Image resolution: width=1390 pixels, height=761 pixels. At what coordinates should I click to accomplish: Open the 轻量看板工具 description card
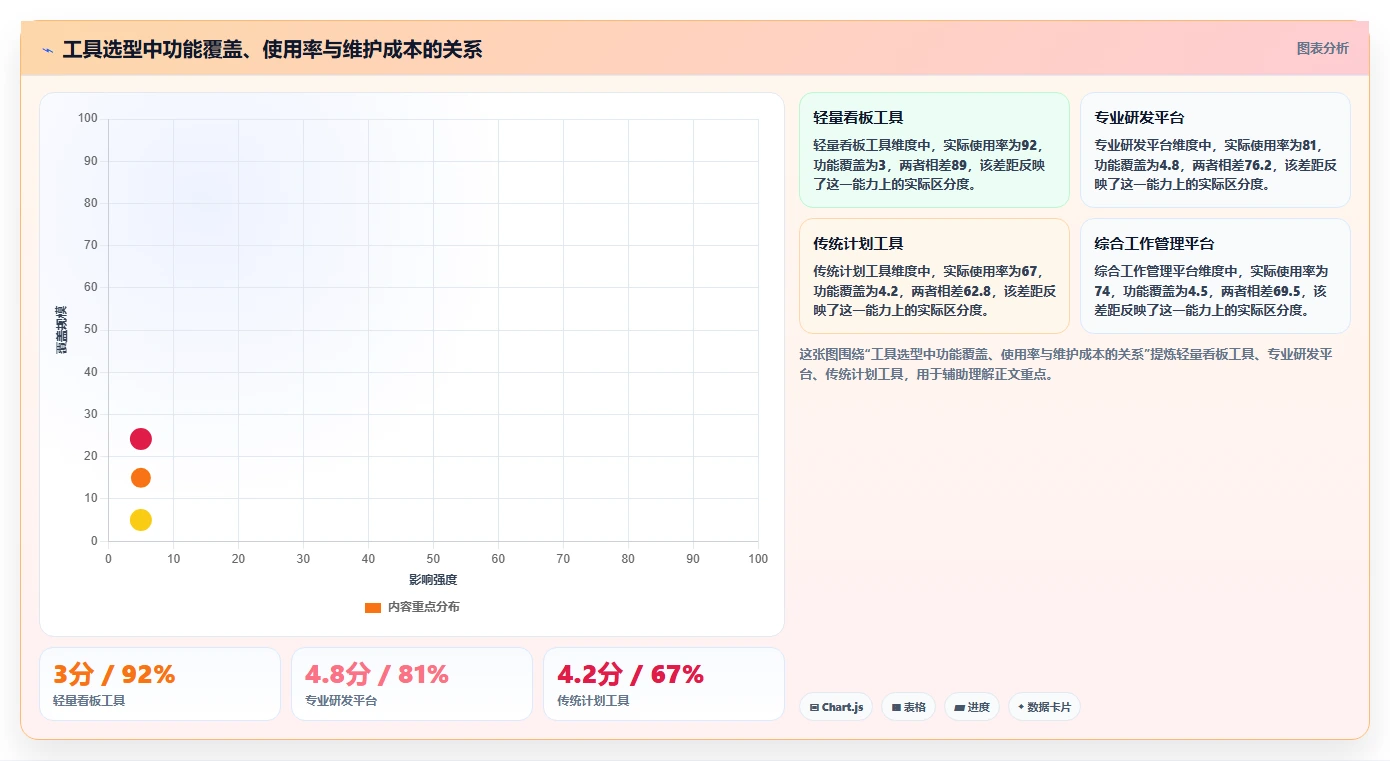(934, 150)
